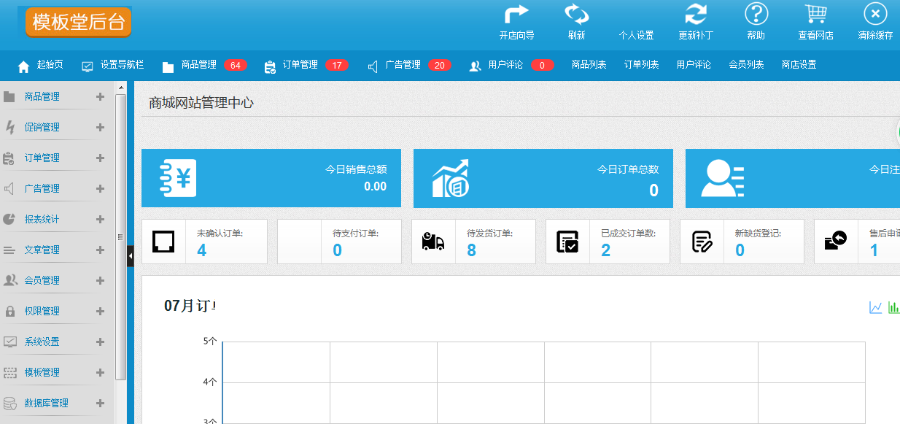Expand the 订单管理 sidebar plus sign
This screenshot has height=424, width=900.
point(99,158)
